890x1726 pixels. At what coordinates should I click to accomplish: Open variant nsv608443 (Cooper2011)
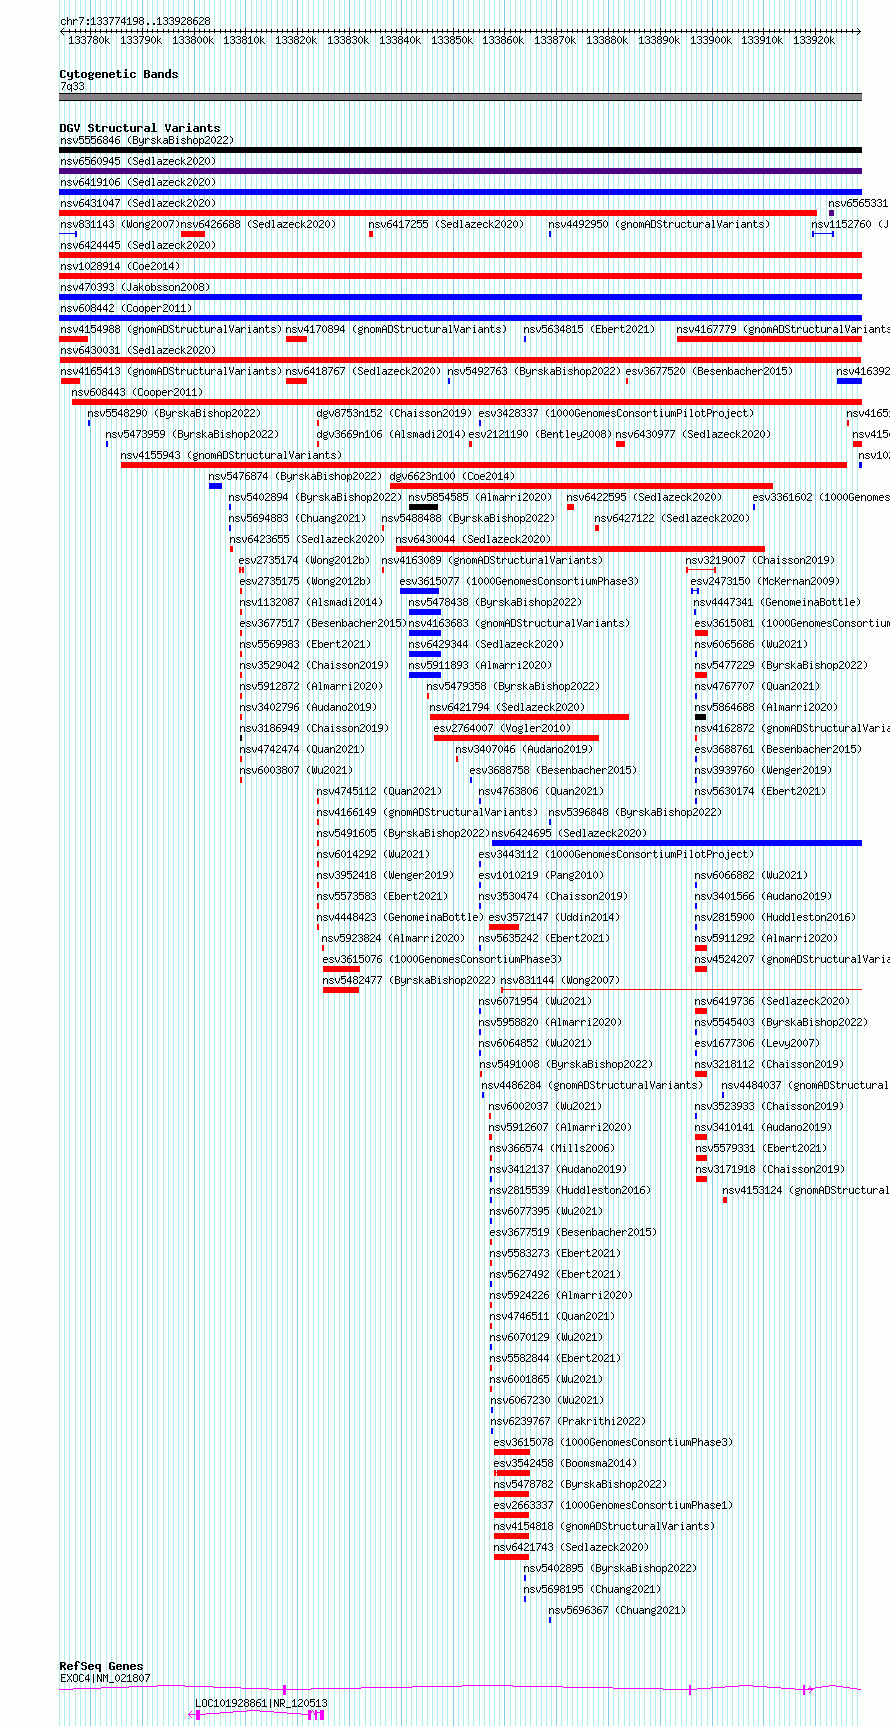pyautogui.click(x=138, y=392)
